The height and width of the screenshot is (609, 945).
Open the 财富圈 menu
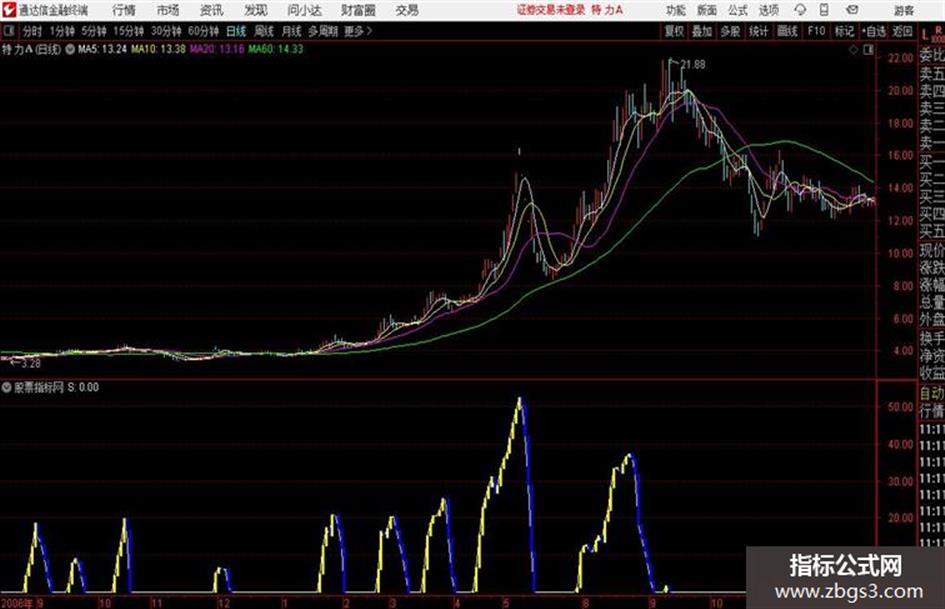(x=358, y=10)
